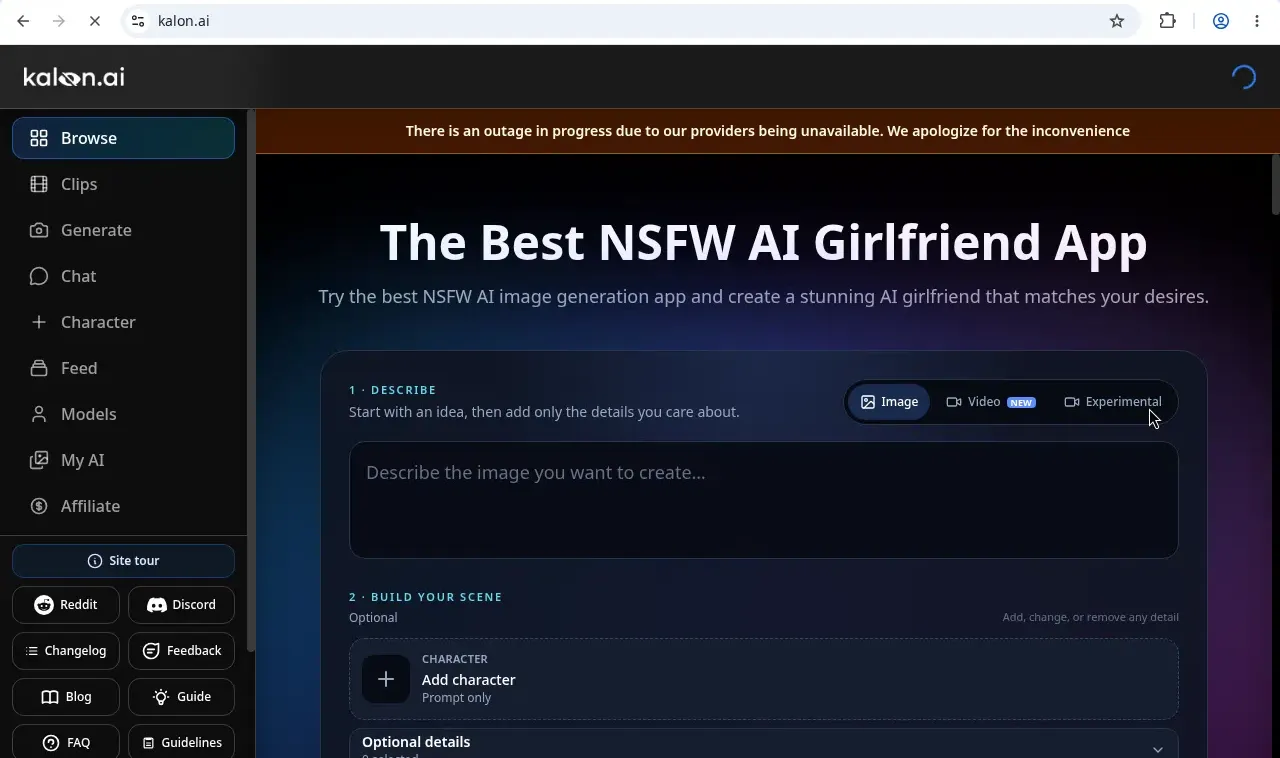1280x758 pixels.
Task: Click the plus icon beside Character in sidebar
Action: (x=39, y=322)
